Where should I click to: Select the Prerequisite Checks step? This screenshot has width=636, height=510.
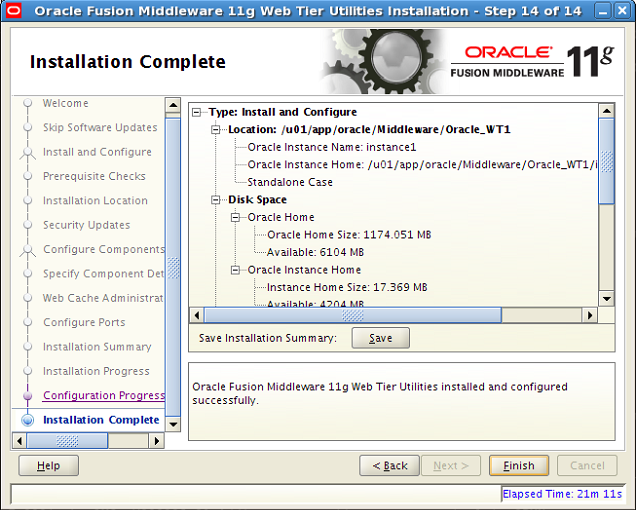click(94, 176)
